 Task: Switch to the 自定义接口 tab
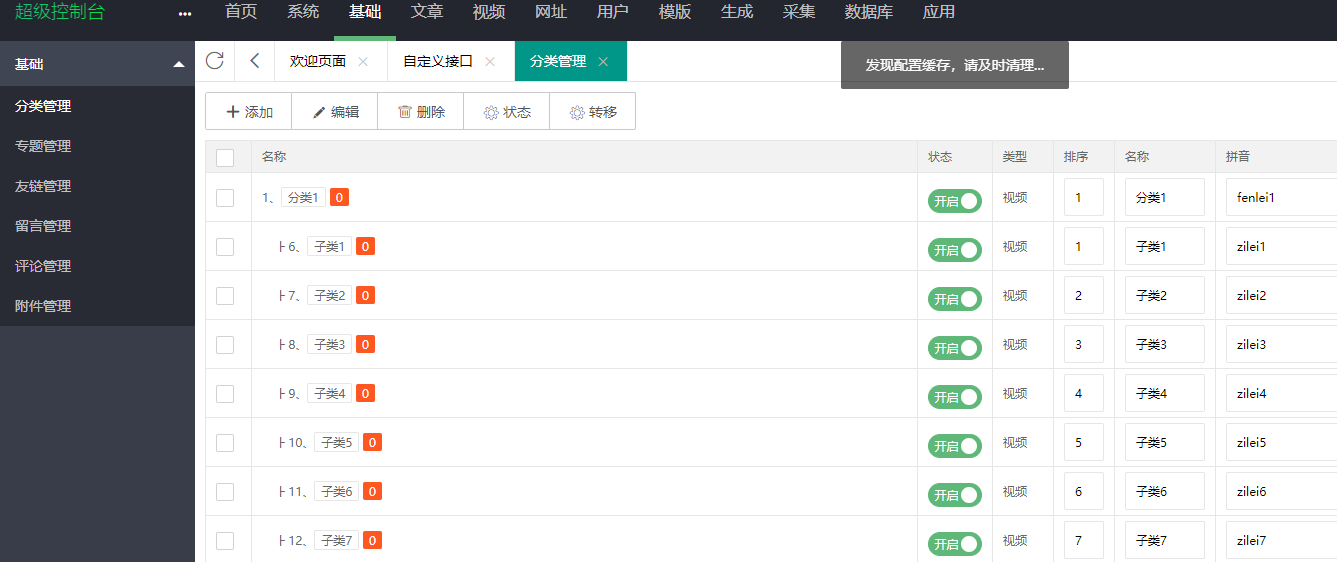[438, 61]
